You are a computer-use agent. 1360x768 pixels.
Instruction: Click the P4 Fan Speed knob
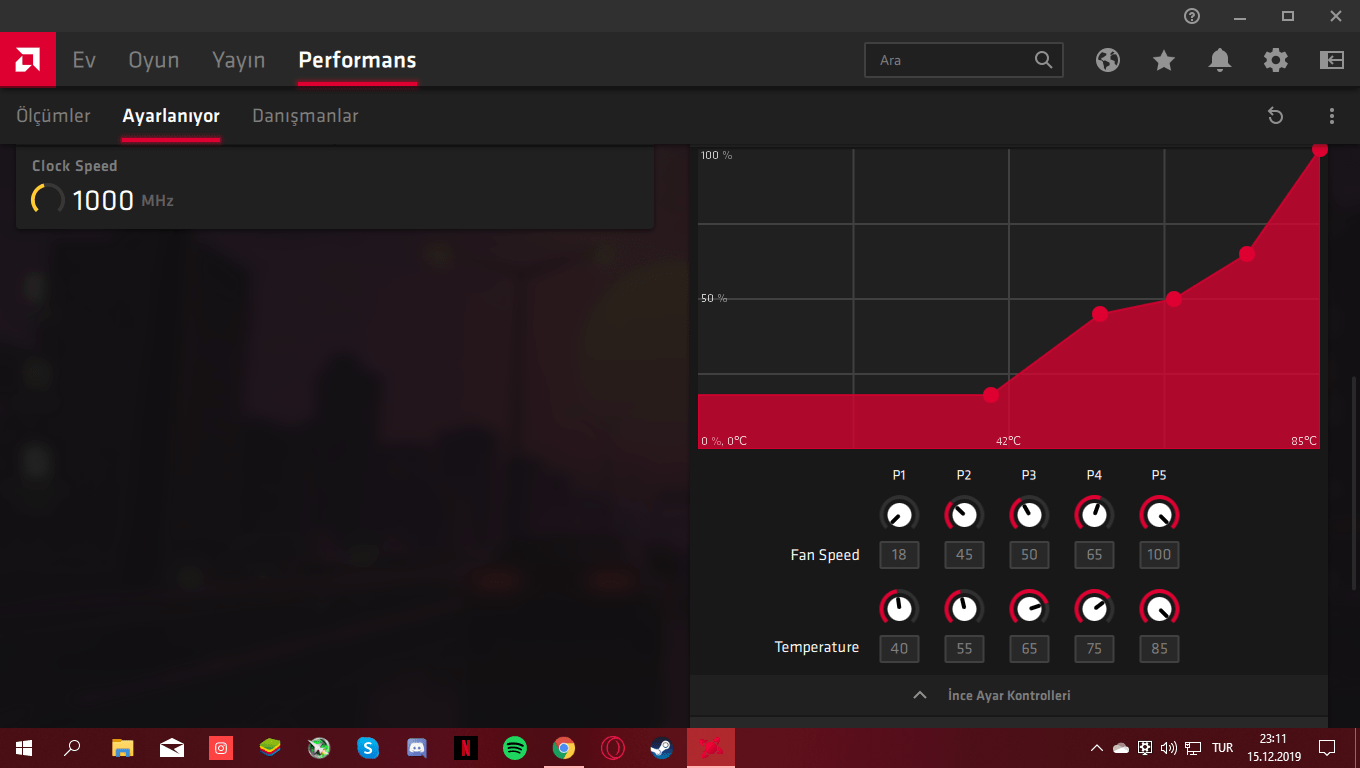coord(1094,515)
